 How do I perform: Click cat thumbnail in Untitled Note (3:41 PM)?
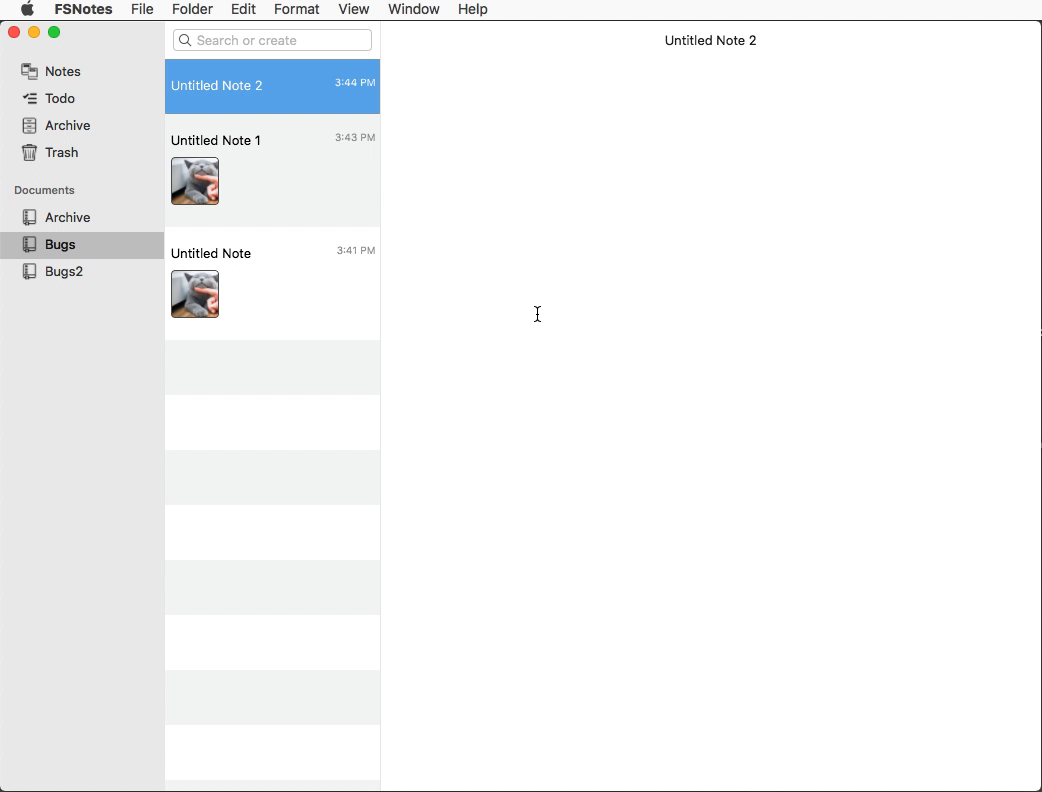[195, 294]
